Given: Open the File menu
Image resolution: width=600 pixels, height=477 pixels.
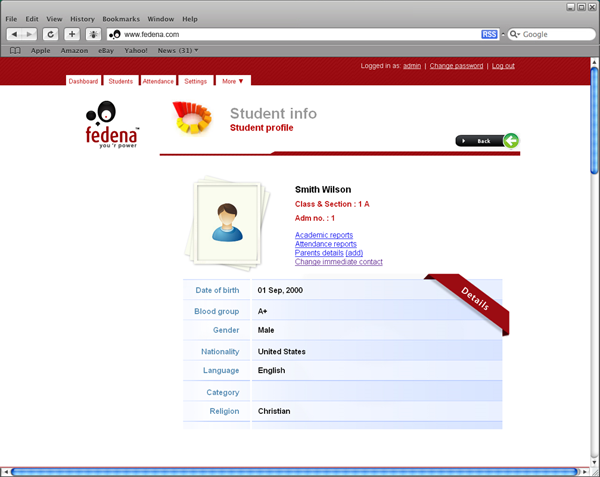Looking at the screenshot, I should (x=11, y=19).
